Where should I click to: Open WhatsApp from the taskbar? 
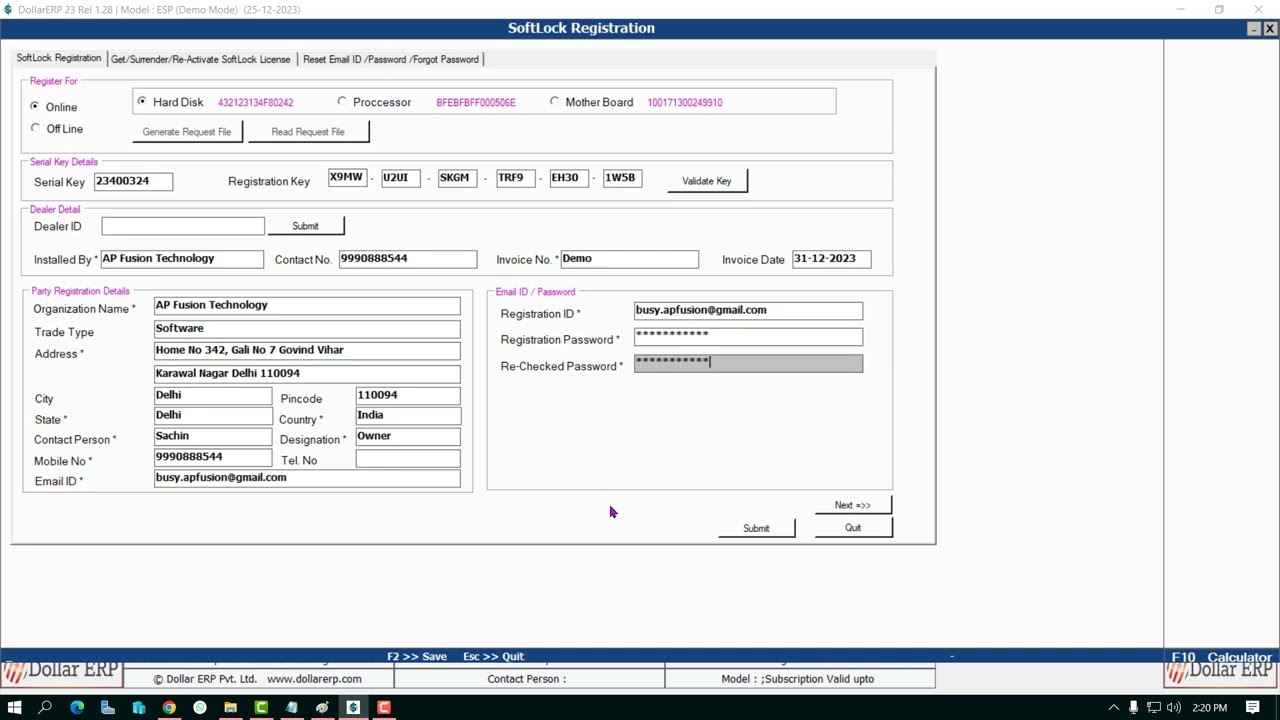200,707
